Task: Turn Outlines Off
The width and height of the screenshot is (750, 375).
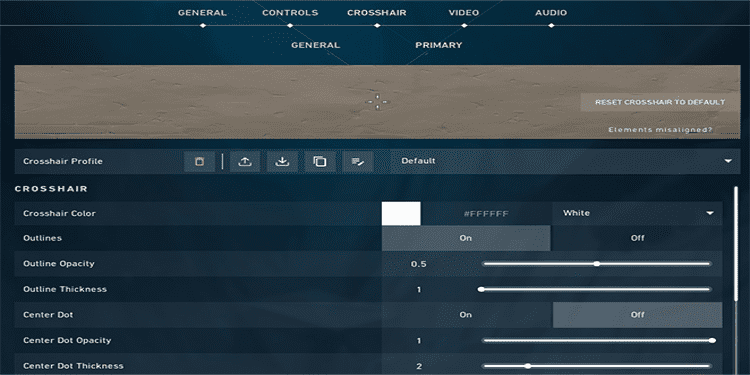Action: [637, 238]
